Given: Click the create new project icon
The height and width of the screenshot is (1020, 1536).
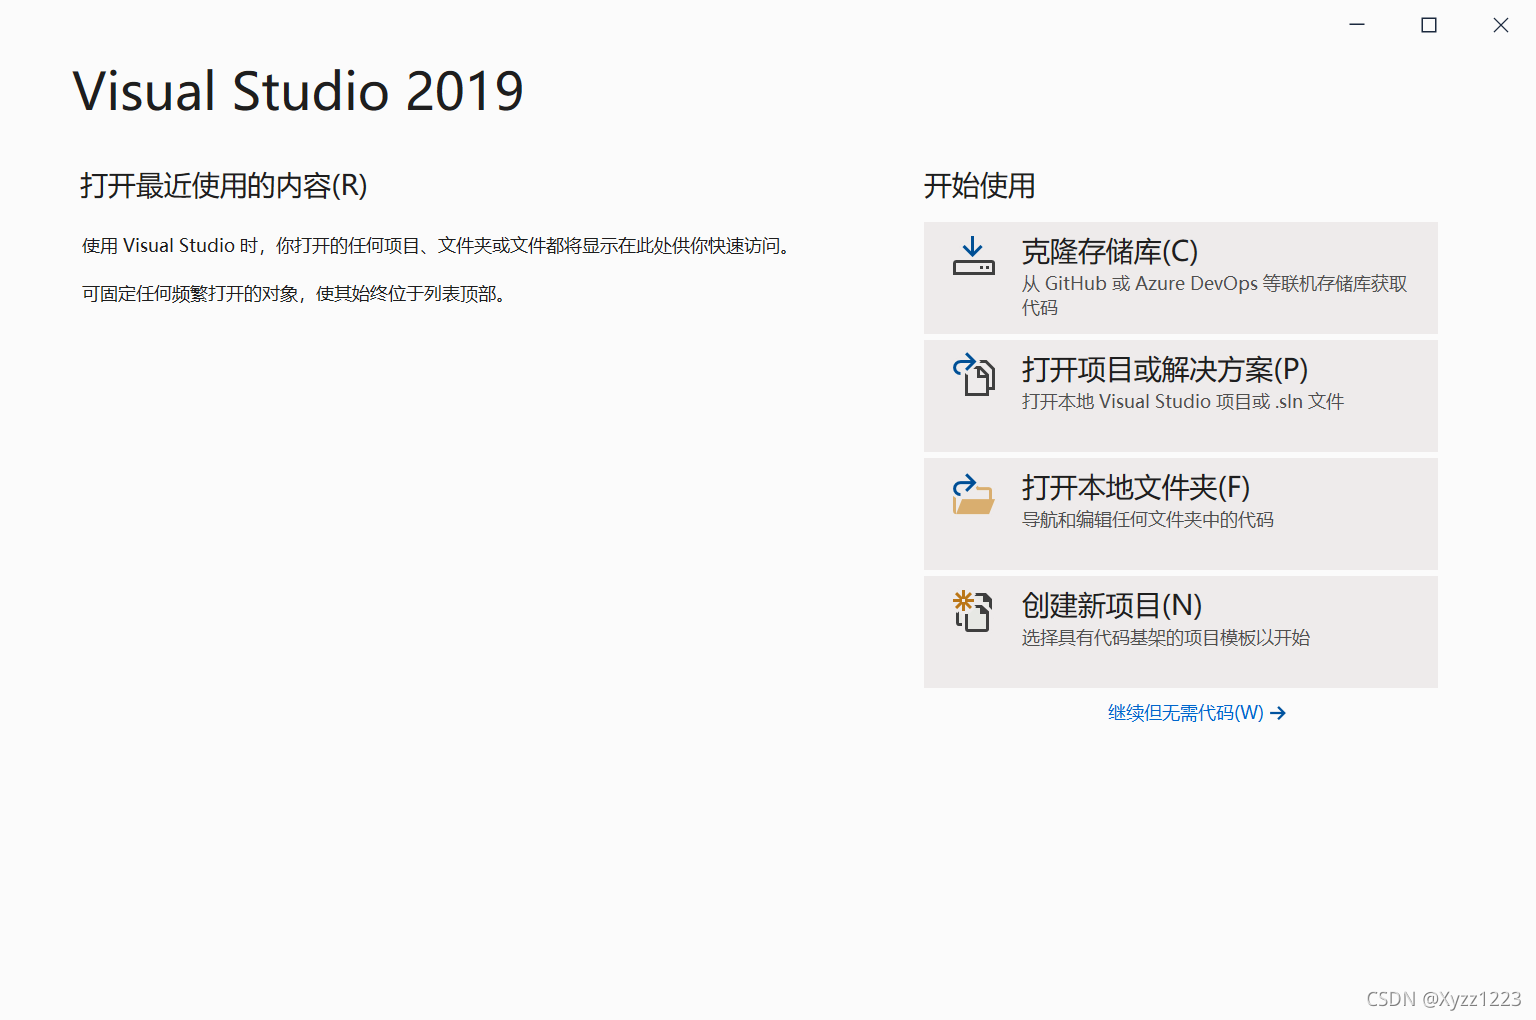Looking at the screenshot, I should [x=973, y=611].
